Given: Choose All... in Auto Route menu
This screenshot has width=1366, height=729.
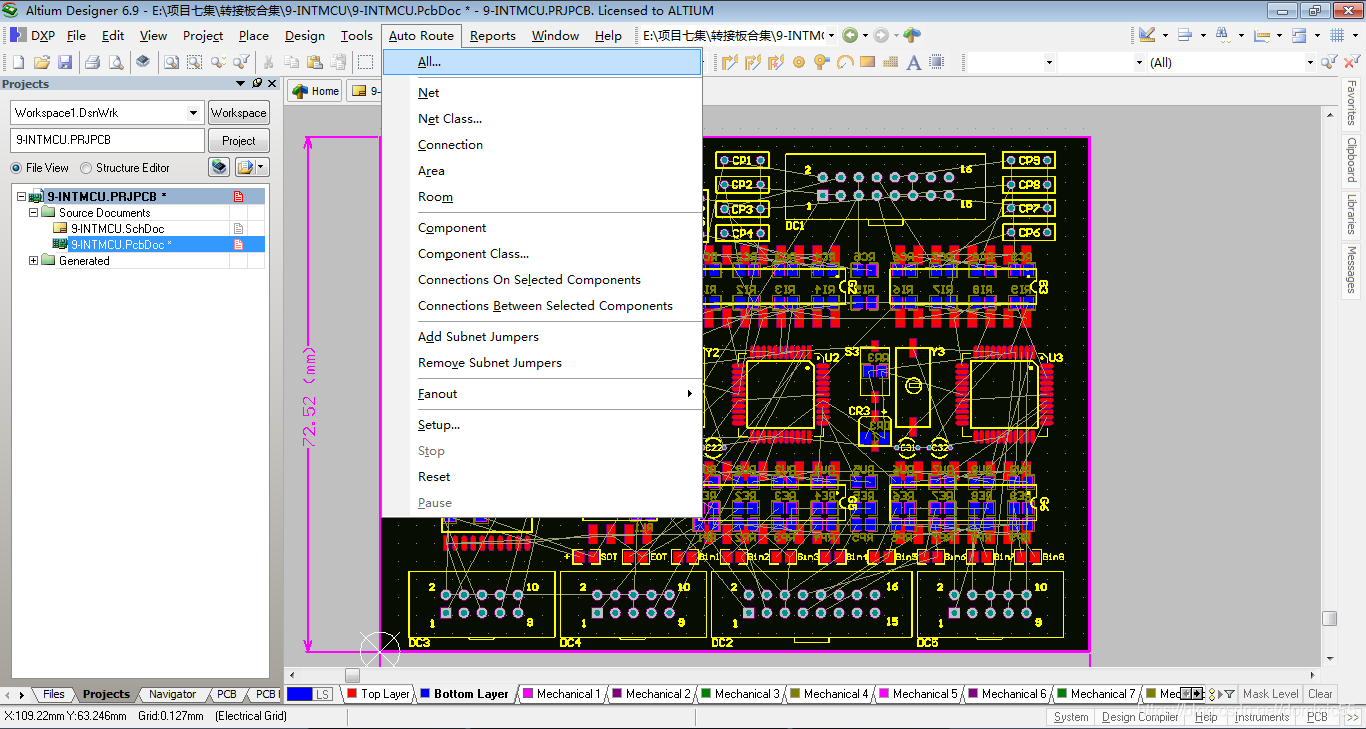Looking at the screenshot, I should (542, 62).
